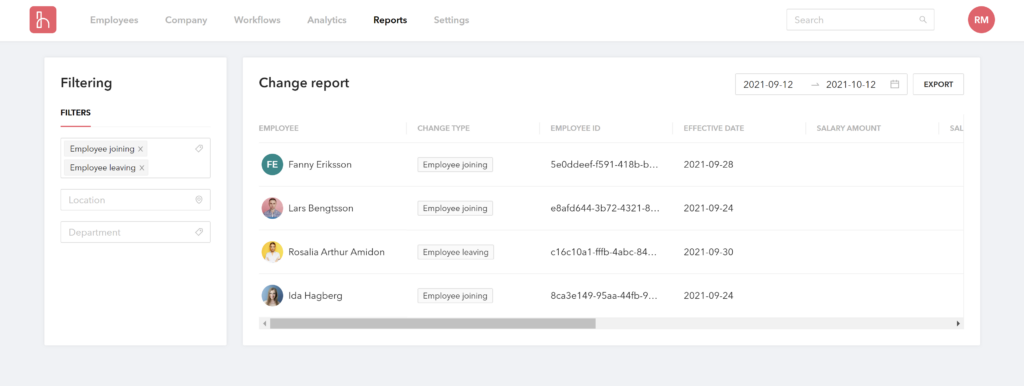Click the location pin icon
Image resolution: width=1024 pixels, height=386 pixels.
[x=199, y=200]
